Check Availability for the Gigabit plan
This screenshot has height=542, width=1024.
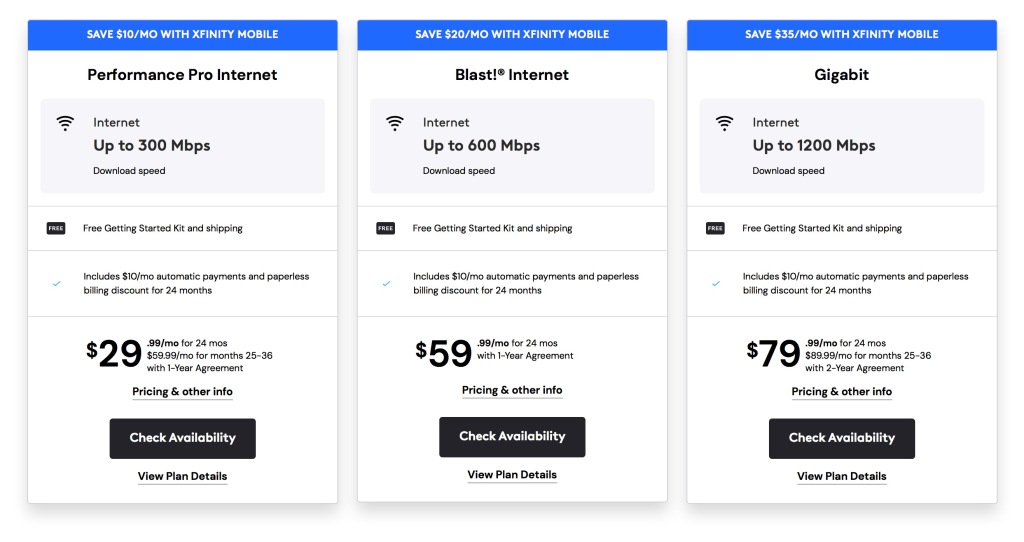coord(842,438)
